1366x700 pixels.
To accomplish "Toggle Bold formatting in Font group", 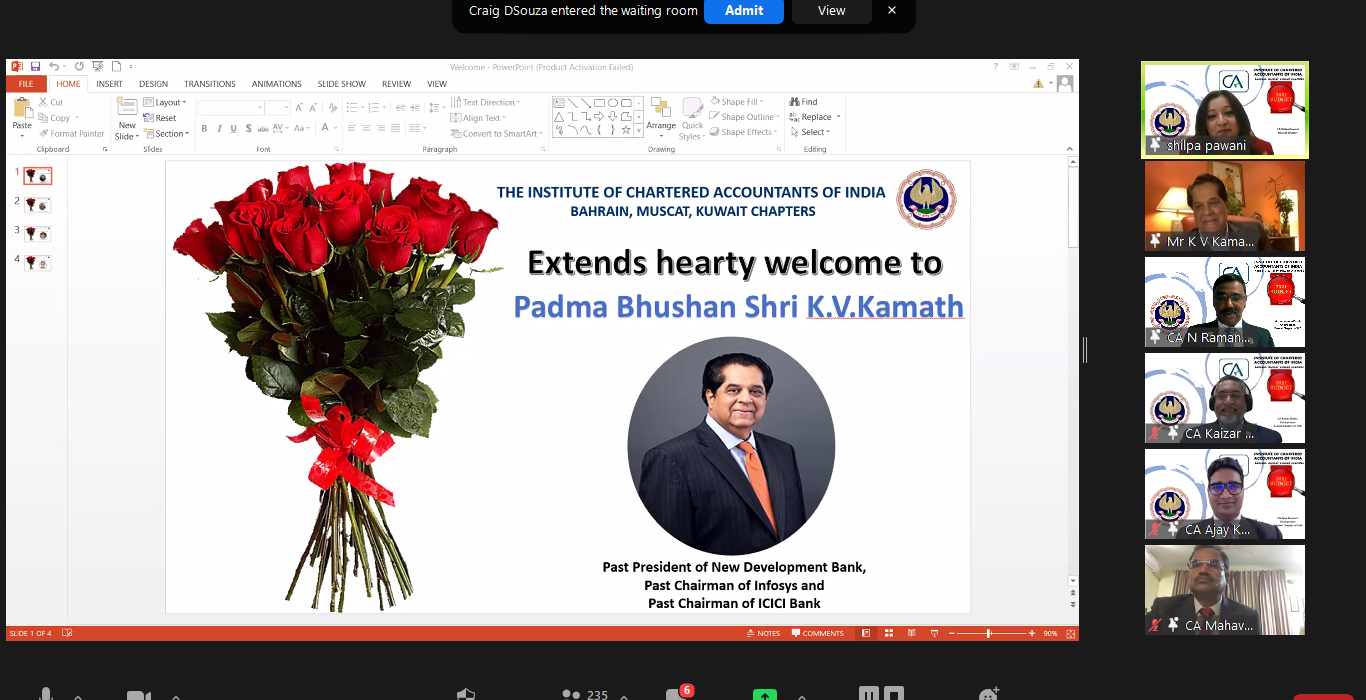I will [204, 128].
